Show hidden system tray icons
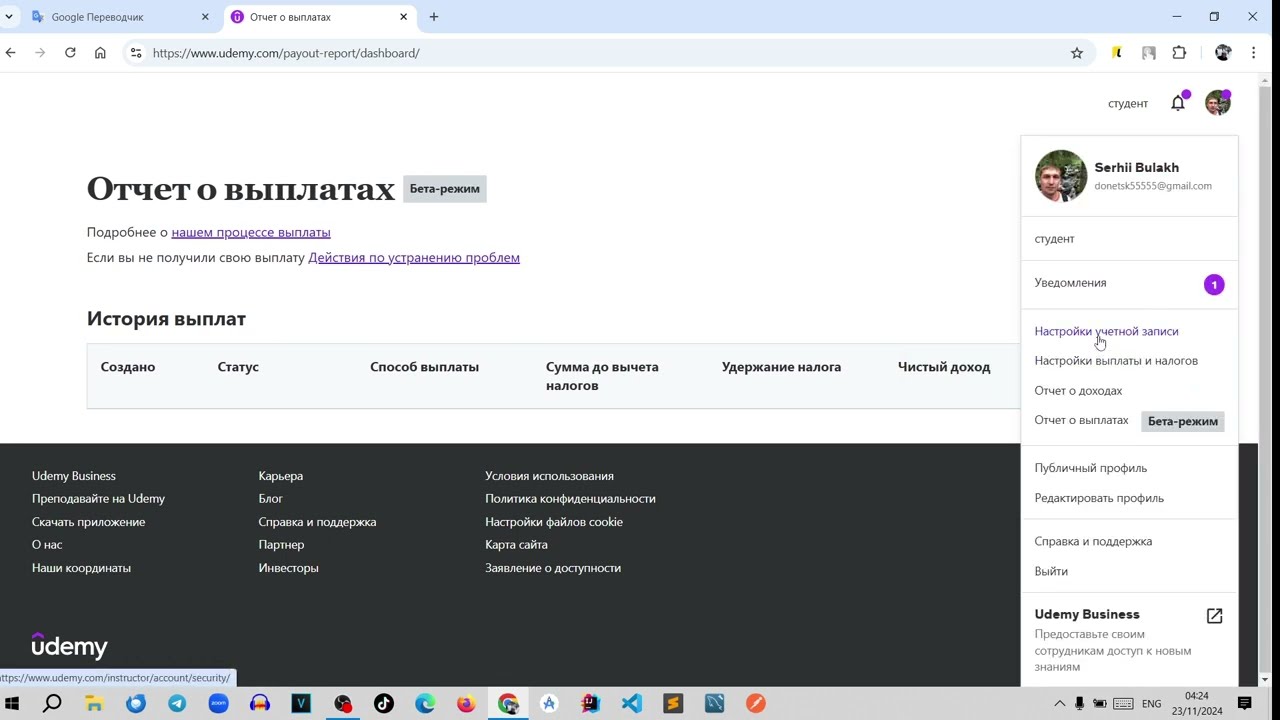Screen dimensions: 1280x720 [x=1060, y=703]
